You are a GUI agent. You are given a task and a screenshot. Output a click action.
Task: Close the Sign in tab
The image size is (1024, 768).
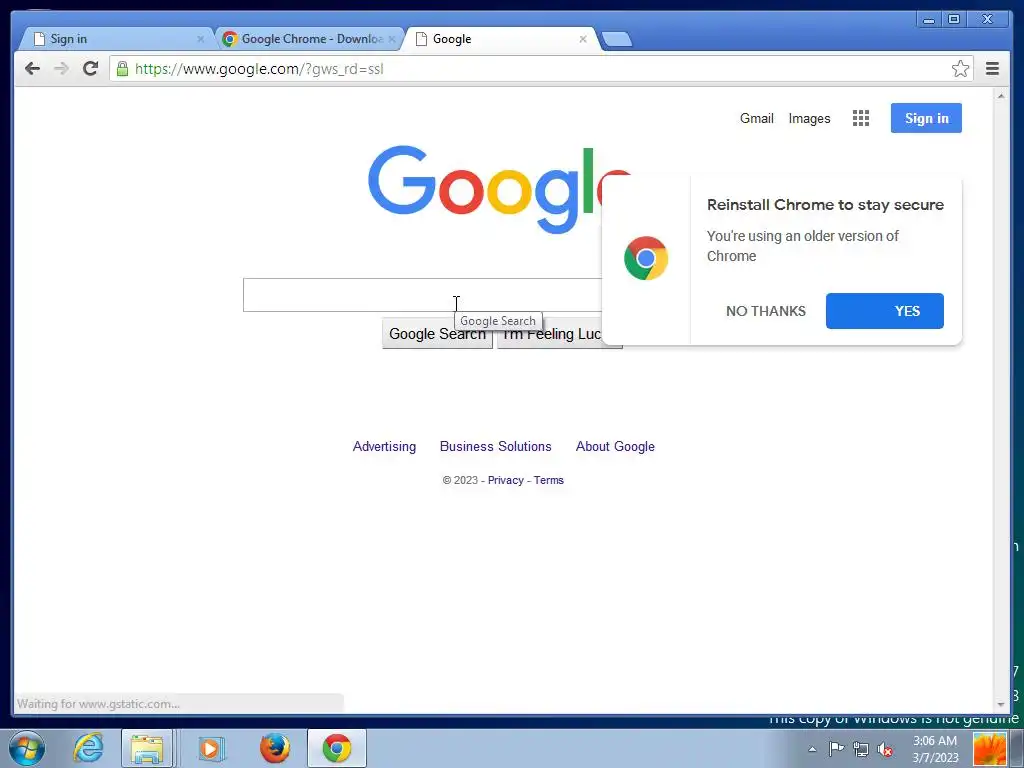200,39
